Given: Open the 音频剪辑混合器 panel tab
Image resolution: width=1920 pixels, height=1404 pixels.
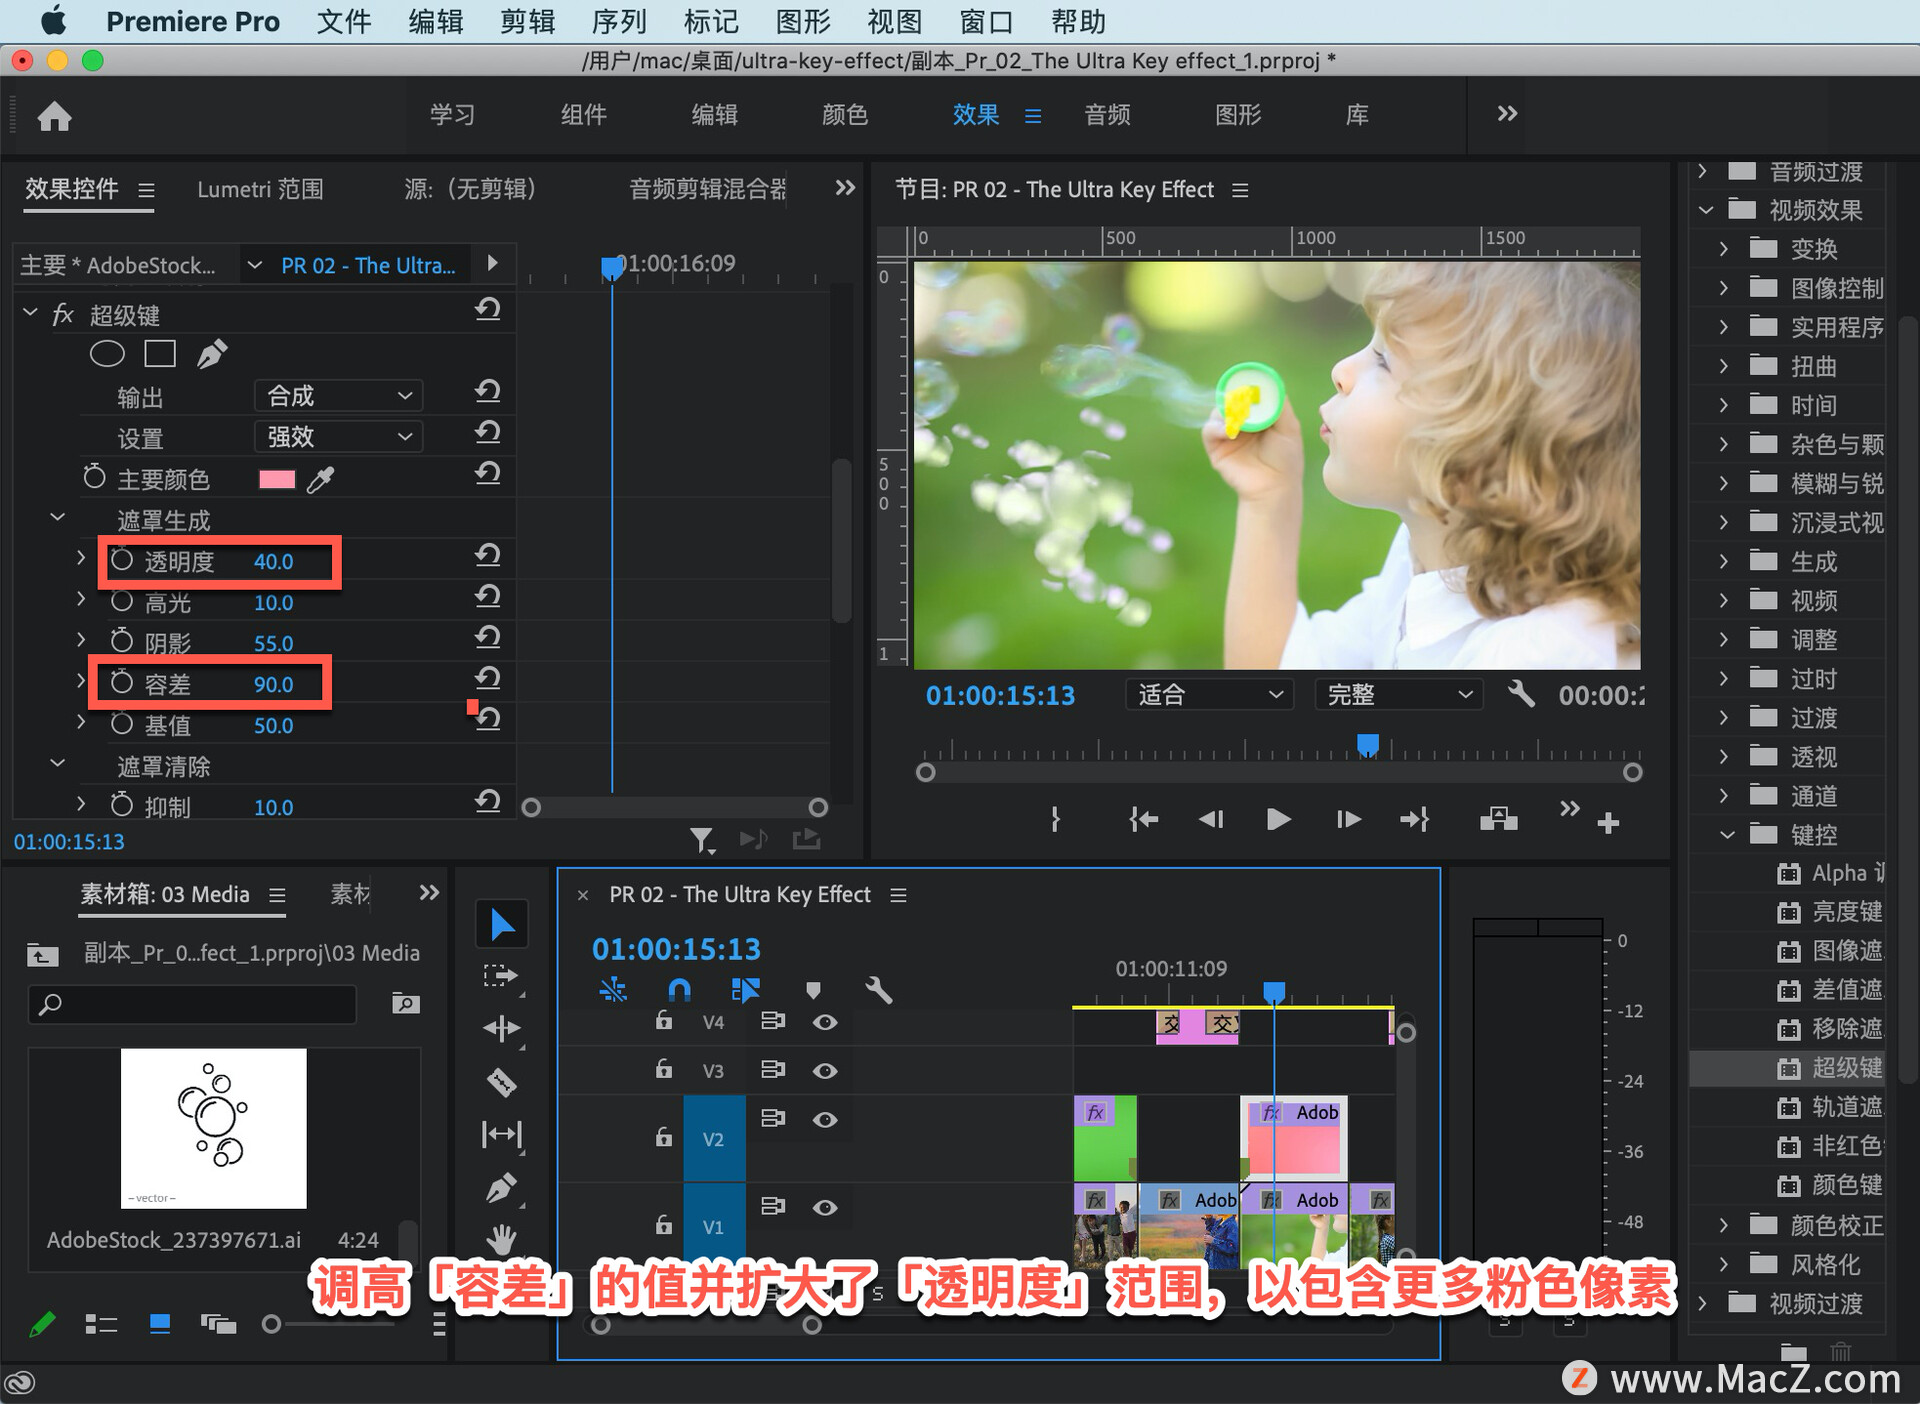Looking at the screenshot, I should tap(707, 189).
